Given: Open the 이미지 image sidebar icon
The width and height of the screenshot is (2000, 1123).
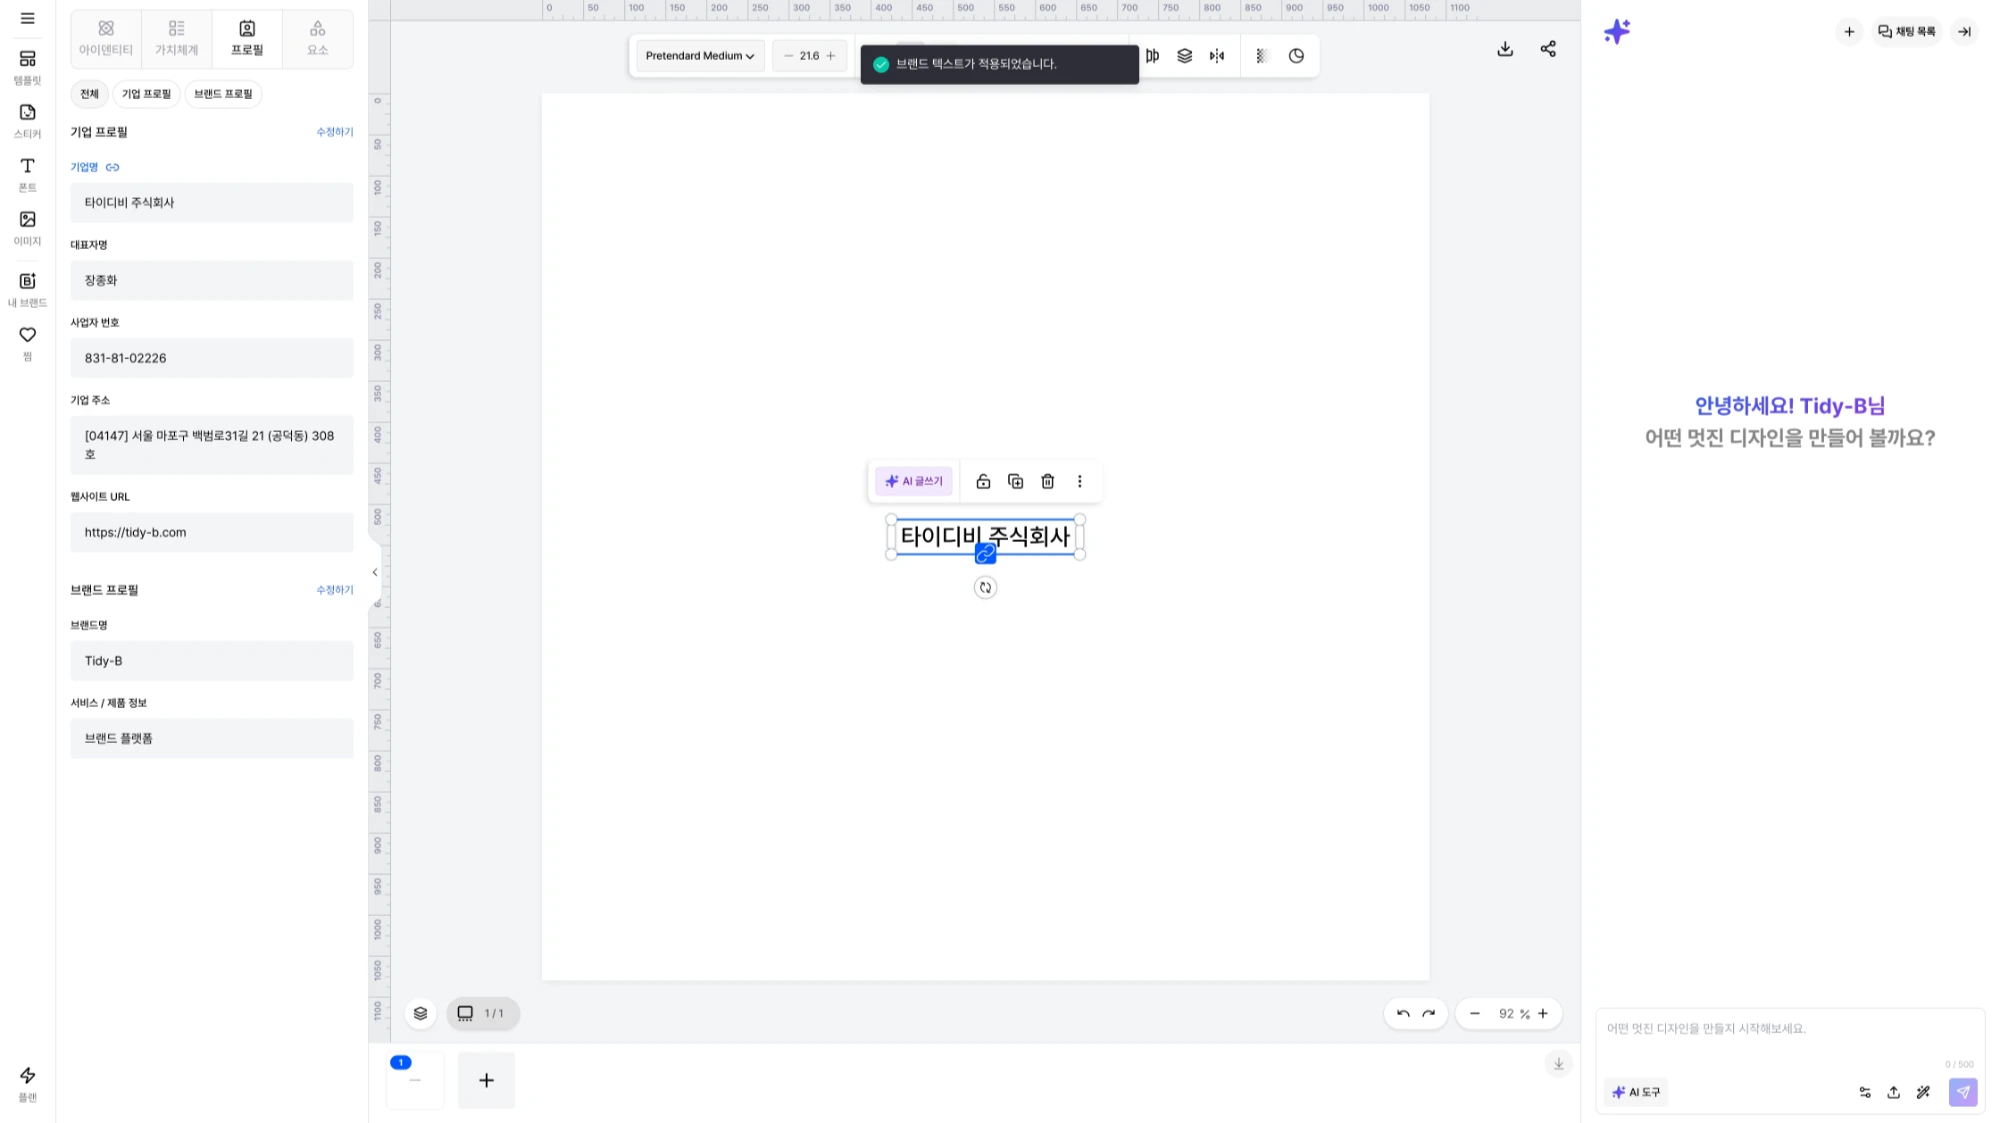Looking at the screenshot, I should pyautogui.click(x=27, y=228).
